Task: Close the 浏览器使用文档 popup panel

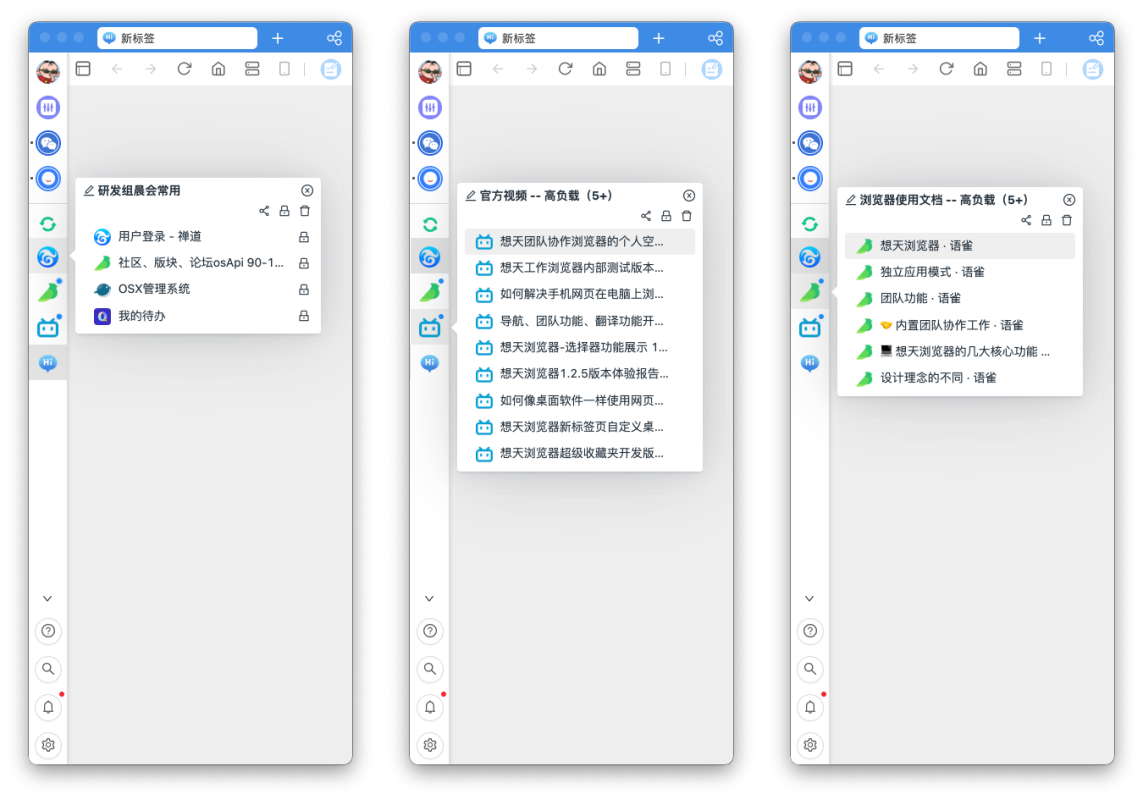Action: [x=1069, y=200]
